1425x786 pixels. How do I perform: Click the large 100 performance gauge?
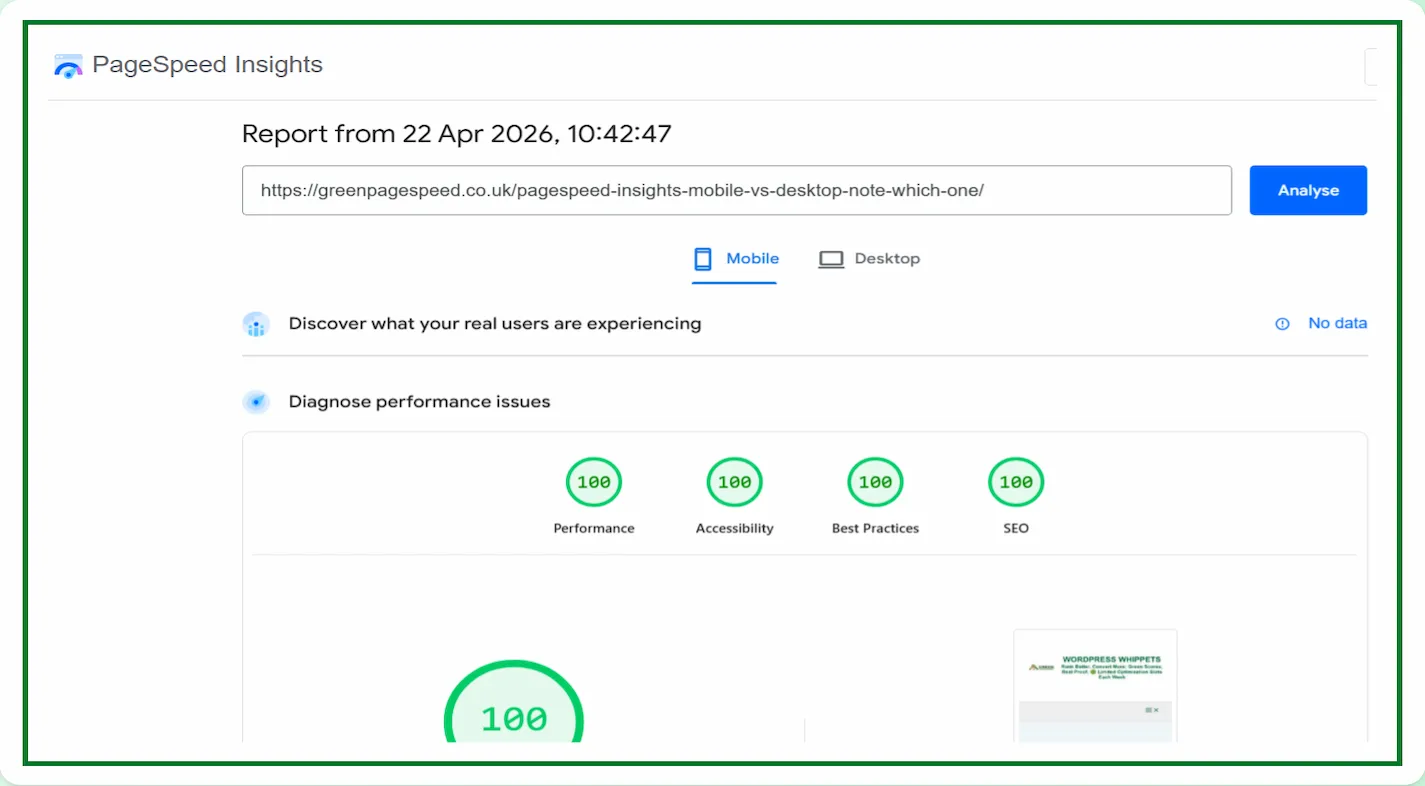(x=514, y=702)
